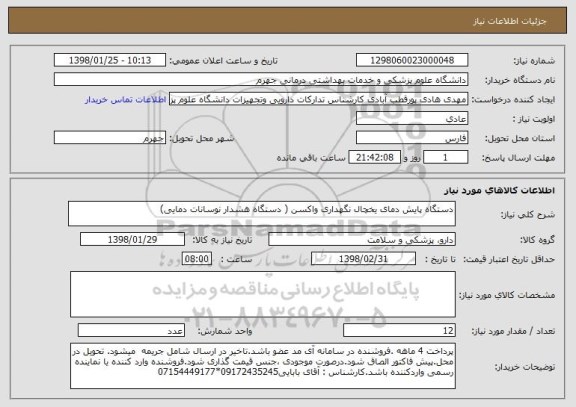The height and width of the screenshot is (407, 576).
Task: Click the price validity date field 1398/02/31
Action: click(x=363, y=259)
